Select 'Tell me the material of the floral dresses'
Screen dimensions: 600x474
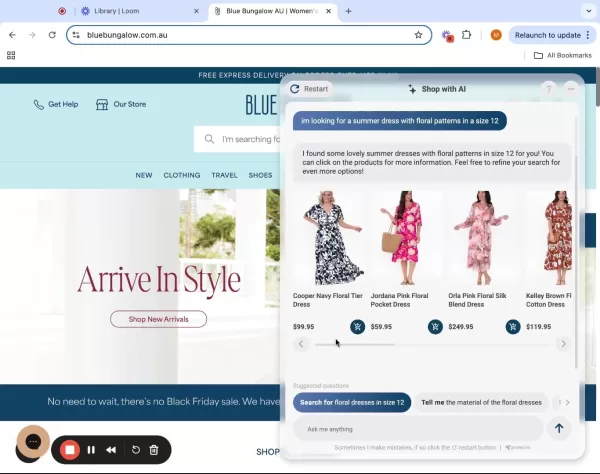coord(481,402)
